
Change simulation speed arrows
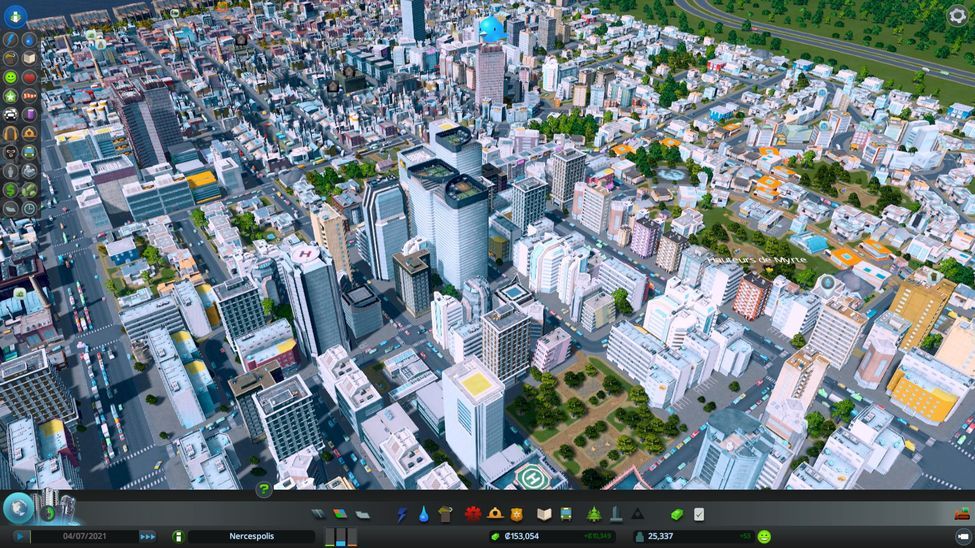(147, 536)
